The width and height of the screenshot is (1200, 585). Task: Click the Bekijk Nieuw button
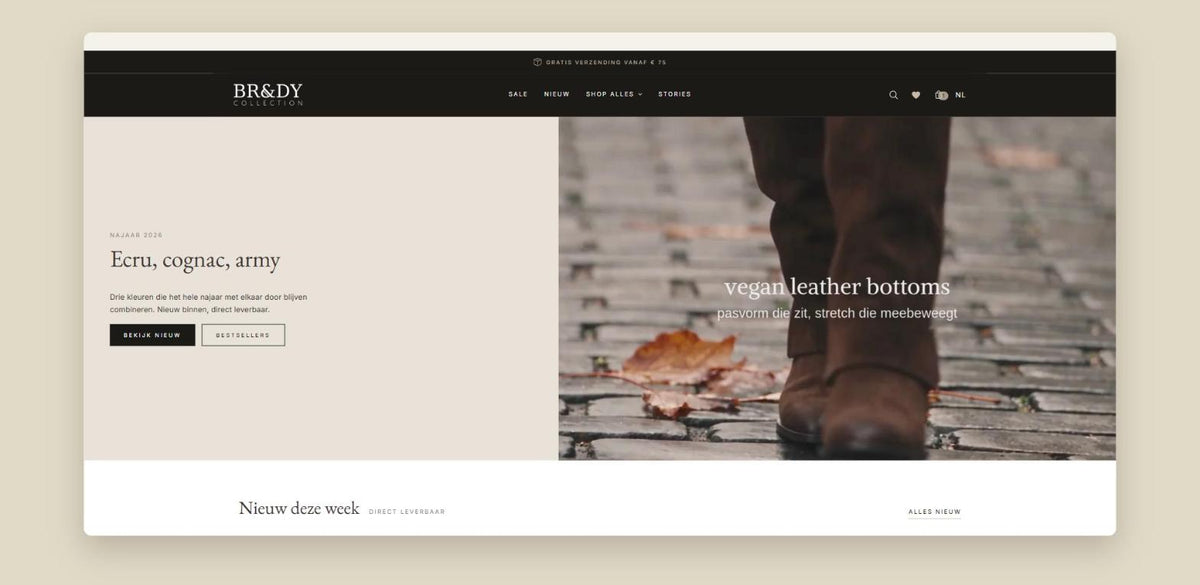click(x=152, y=335)
